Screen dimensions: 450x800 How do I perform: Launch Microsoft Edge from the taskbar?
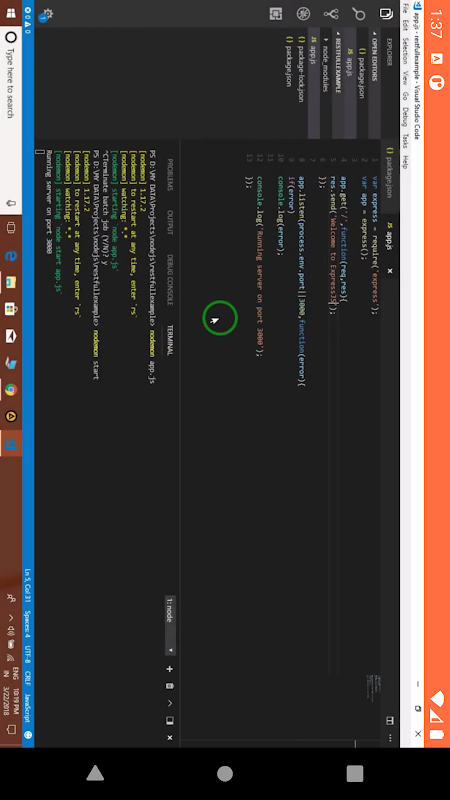click(x=11, y=256)
